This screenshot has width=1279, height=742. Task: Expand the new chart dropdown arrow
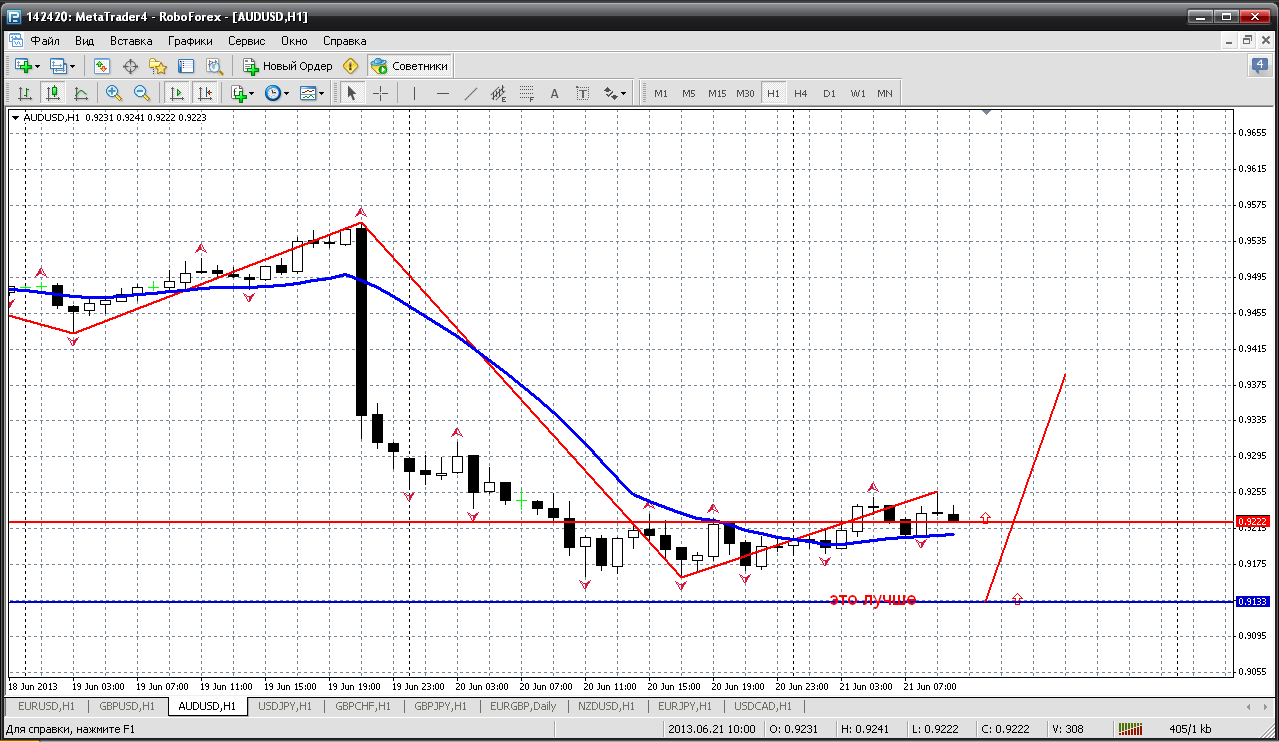(38, 67)
